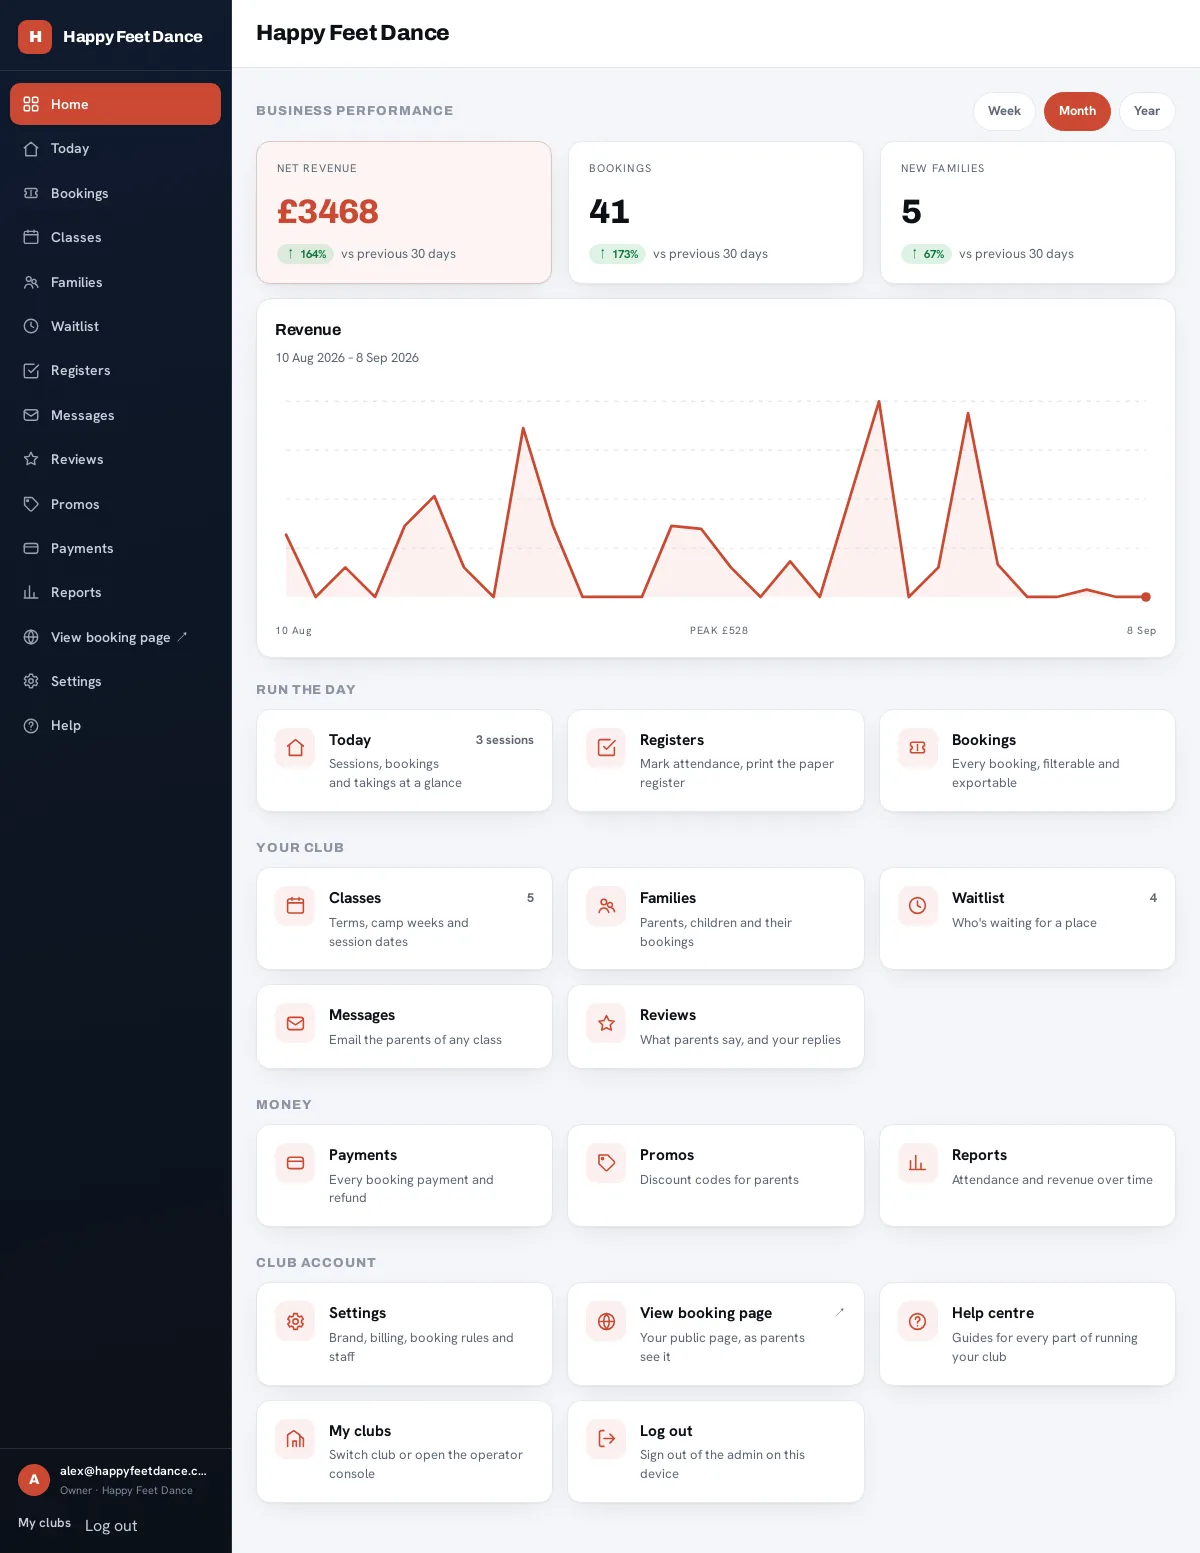Open the Messages card

[x=404, y=1026]
